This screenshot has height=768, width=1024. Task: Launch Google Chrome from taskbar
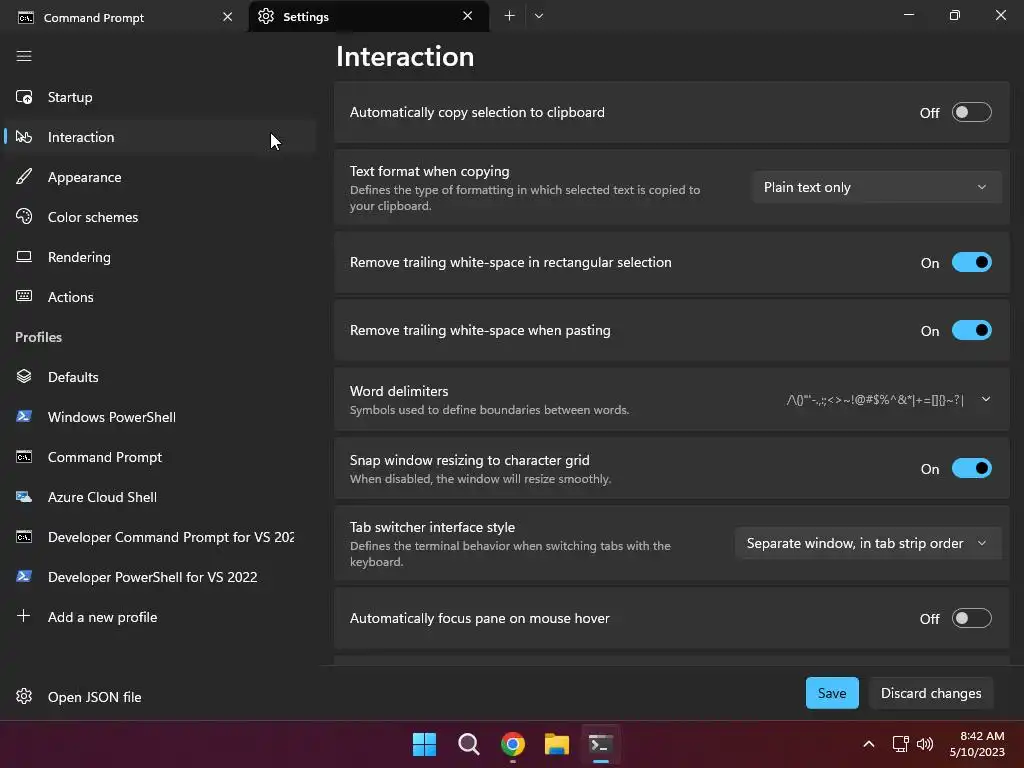click(x=513, y=744)
